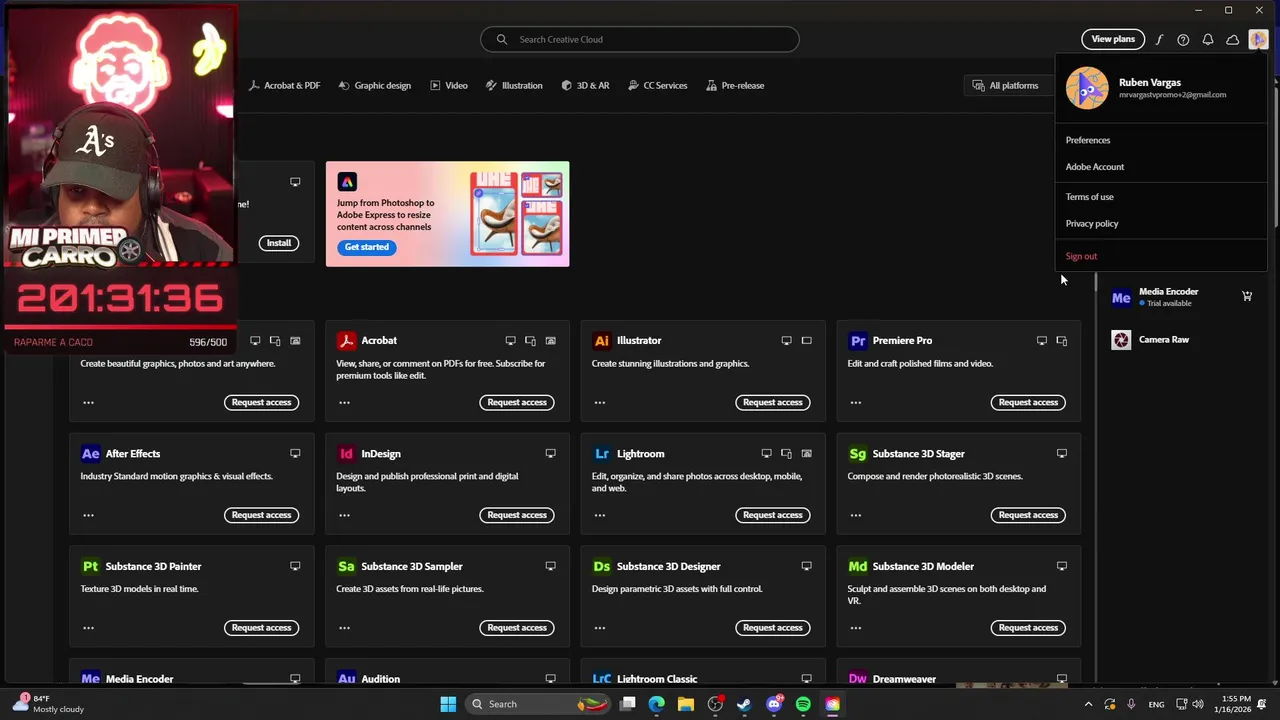Viewport: 1280px width, 720px height.
Task: Open the Acrobat card's three-dot menu
Action: click(344, 402)
